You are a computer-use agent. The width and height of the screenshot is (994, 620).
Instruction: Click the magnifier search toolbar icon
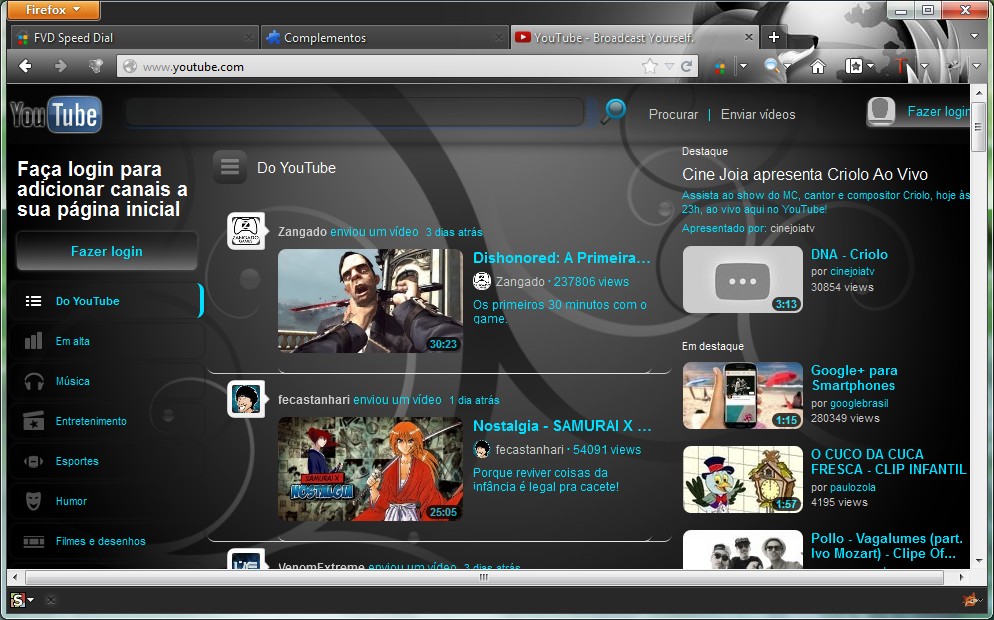[x=771, y=66]
